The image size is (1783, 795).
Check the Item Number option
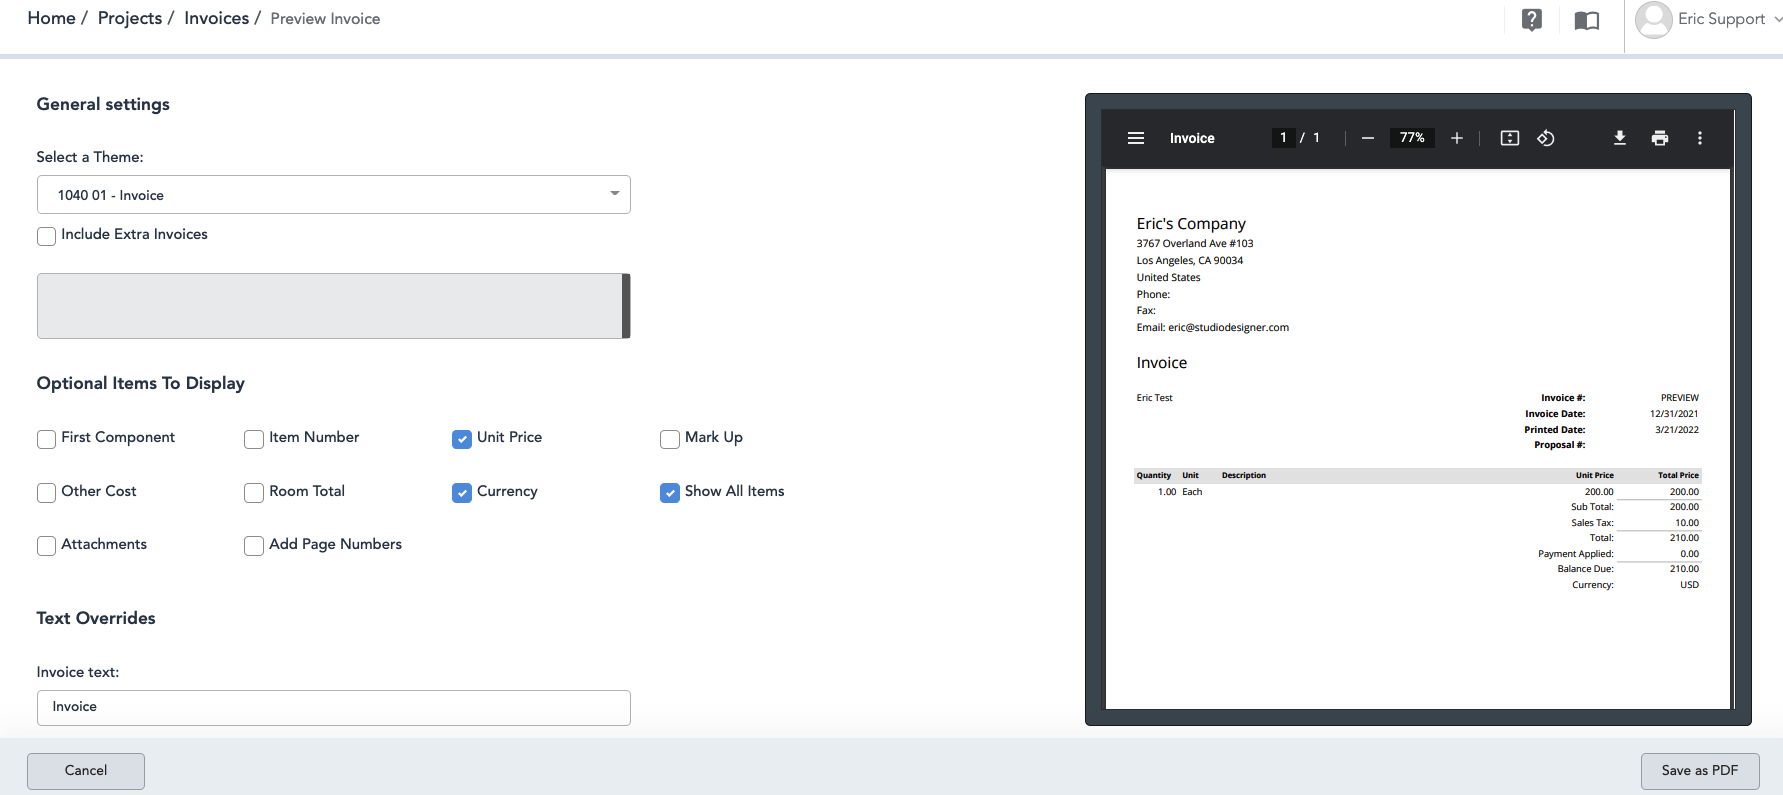(x=254, y=439)
